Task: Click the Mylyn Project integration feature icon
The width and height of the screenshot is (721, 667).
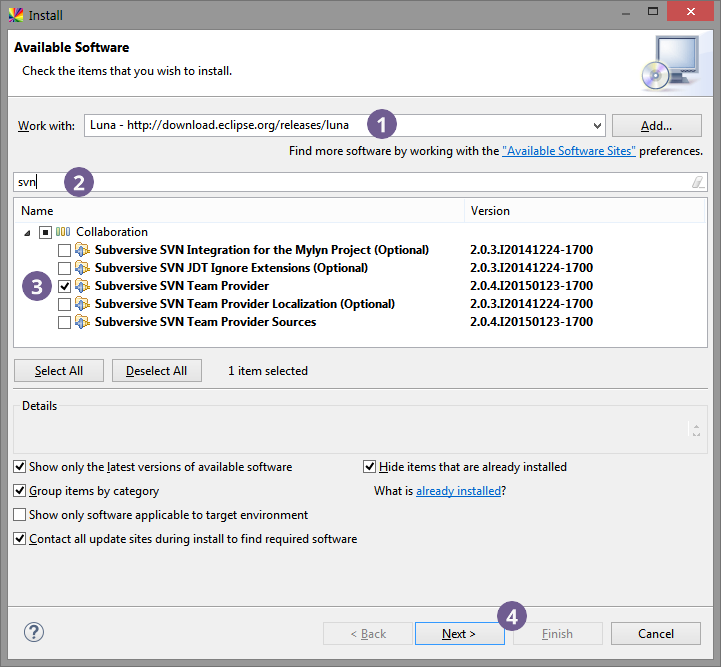Action: (84, 250)
